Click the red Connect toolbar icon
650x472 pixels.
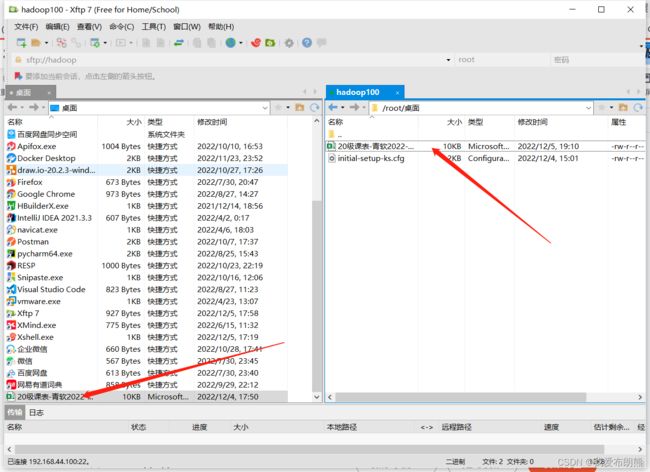61,43
